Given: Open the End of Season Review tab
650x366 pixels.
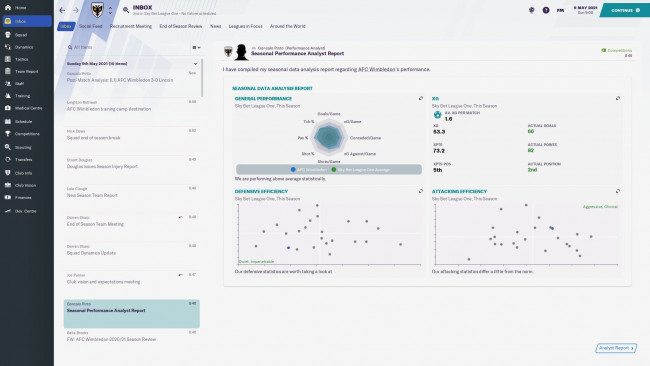Looking at the screenshot, I should [x=181, y=26].
